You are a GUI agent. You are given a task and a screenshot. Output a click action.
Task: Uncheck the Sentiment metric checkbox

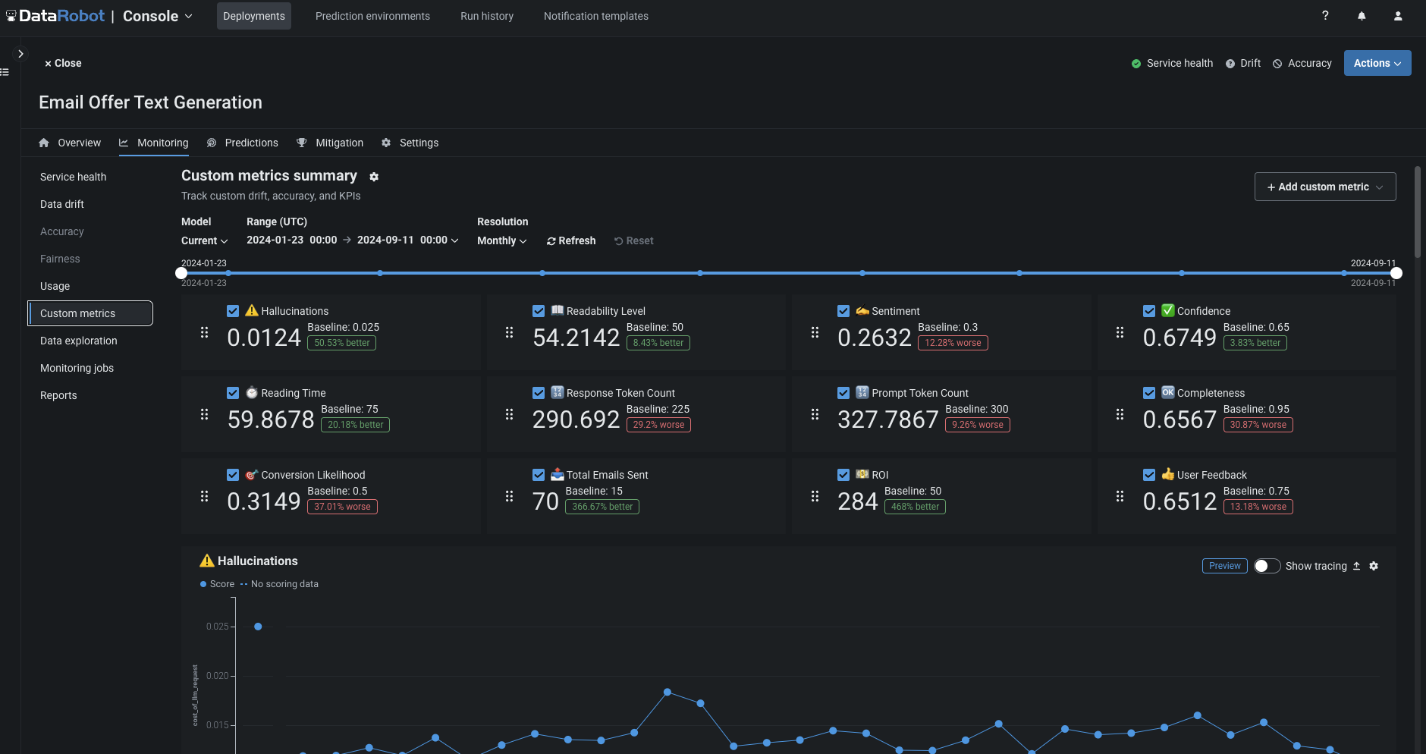[x=843, y=310]
